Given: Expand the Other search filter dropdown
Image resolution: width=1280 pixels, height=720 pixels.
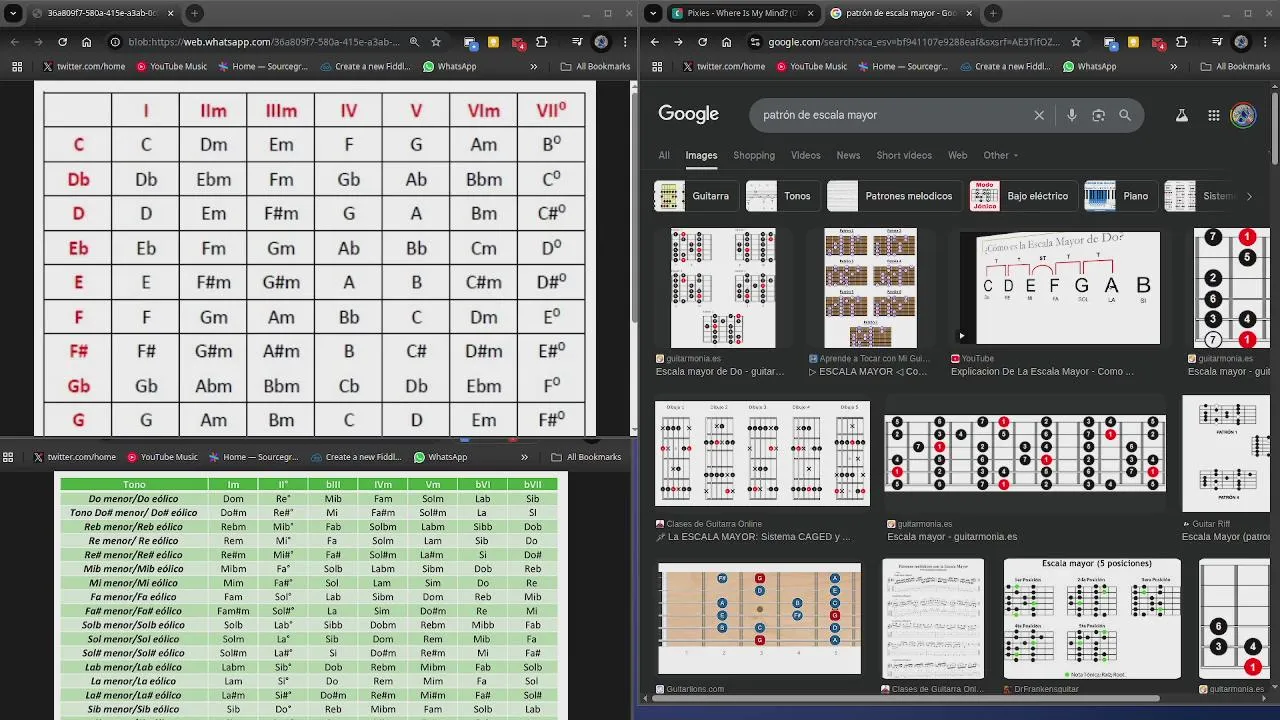Looking at the screenshot, I should (x=1000, y=155).
